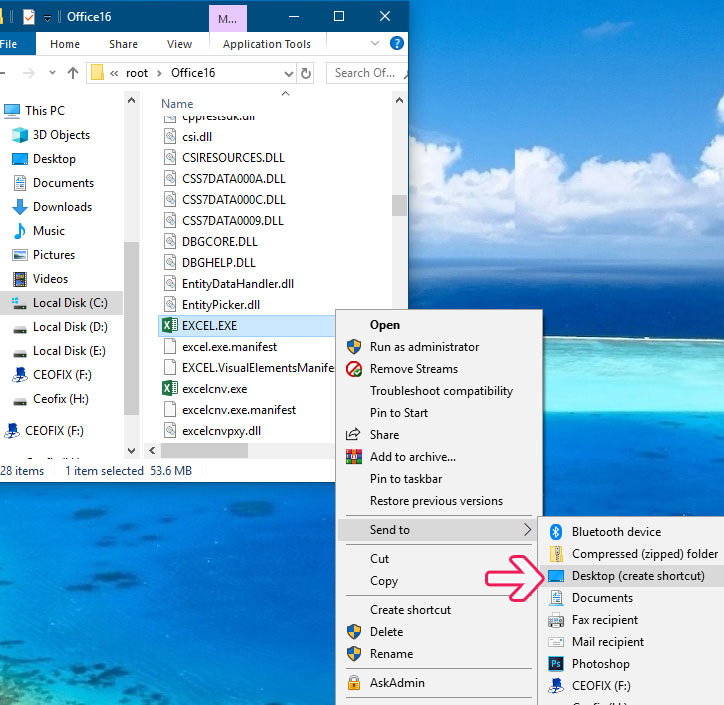Viewport: 724px width, 705px height.
Task: Click the breadcrumb chevron after root
Action: click(159, 73)
